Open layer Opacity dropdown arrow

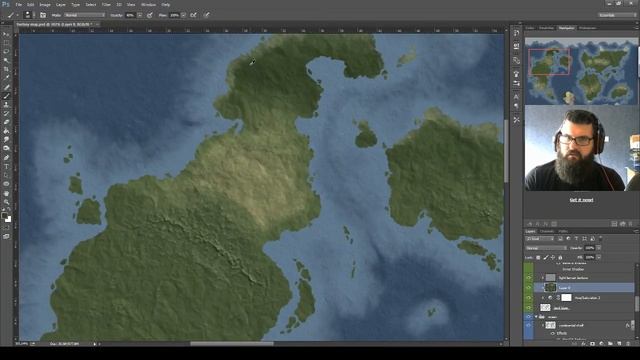(x=599, y=248)
